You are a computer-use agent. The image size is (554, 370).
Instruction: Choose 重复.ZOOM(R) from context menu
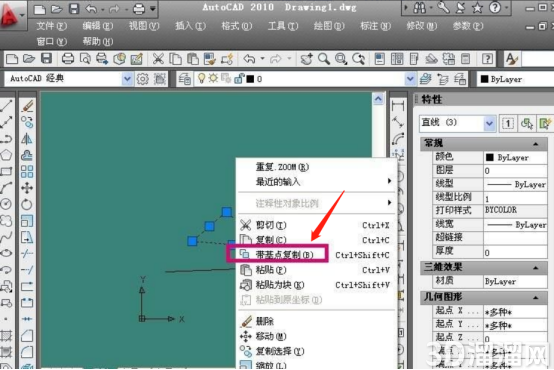pyautogui.click(x=316, y=166)
